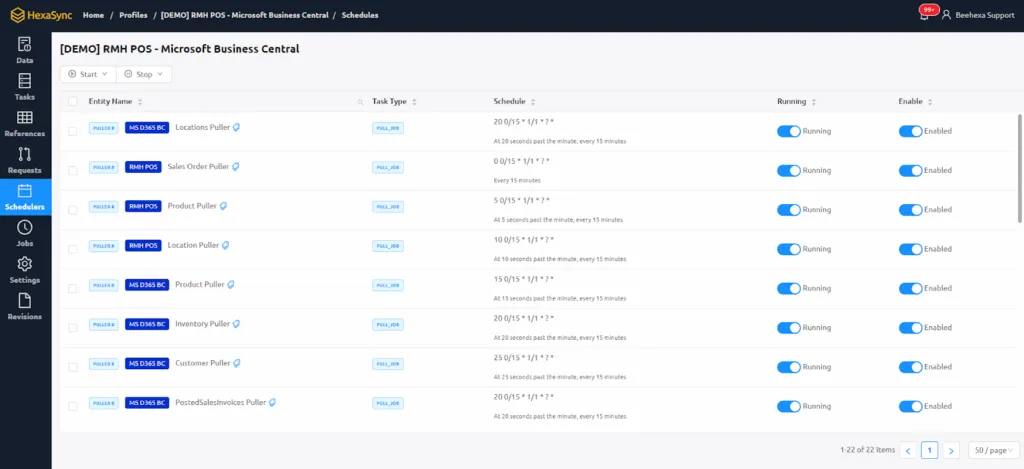Screen dimensions: 1024x469
Task: Disable Enabled switch for PostedSalesInvoices Puller
Action: coord(910,406)
